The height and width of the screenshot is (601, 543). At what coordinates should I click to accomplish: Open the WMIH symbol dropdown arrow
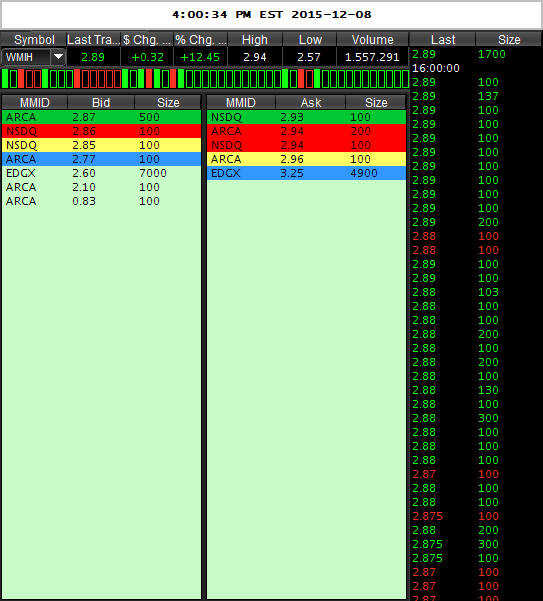click(x=58, y=57)
